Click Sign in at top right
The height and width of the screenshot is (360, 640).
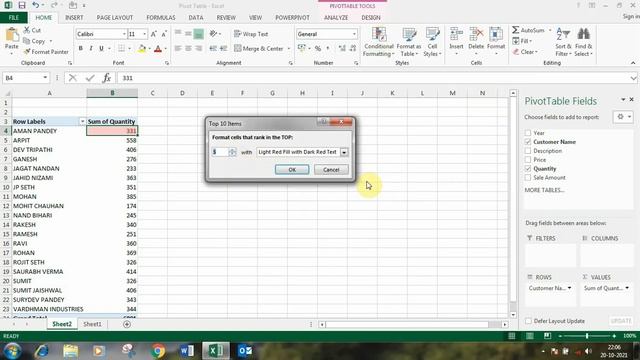[631, 16]
